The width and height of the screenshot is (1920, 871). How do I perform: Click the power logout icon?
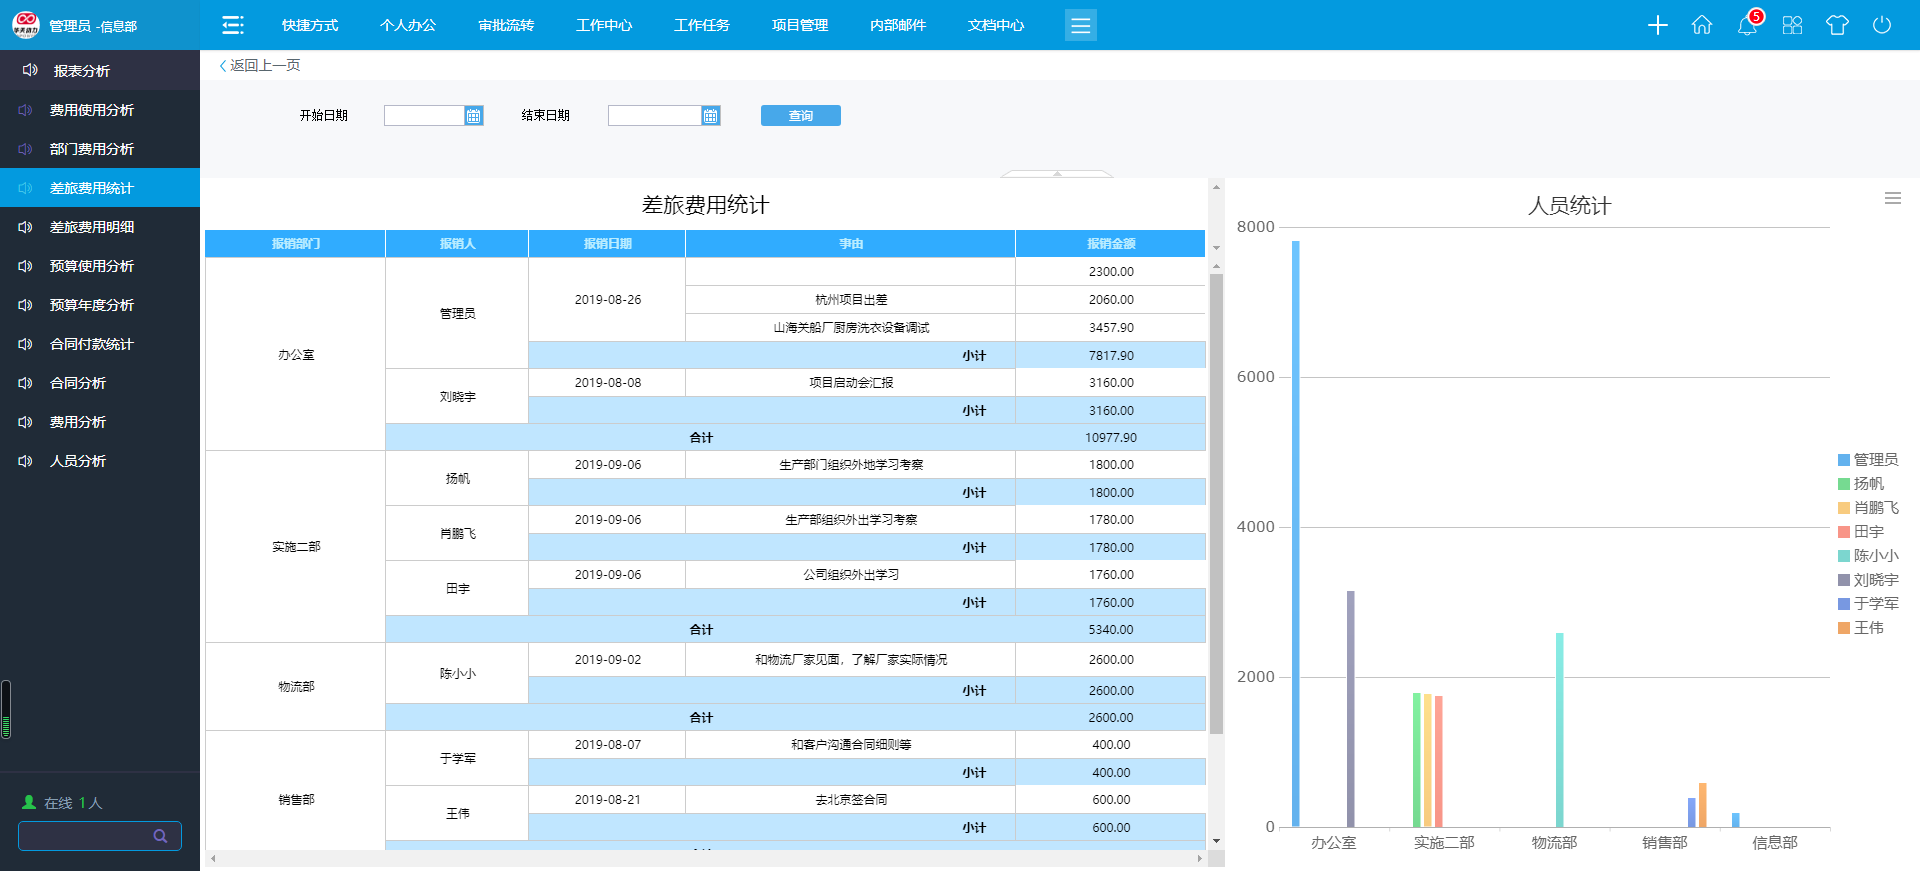coord(1882,25)
